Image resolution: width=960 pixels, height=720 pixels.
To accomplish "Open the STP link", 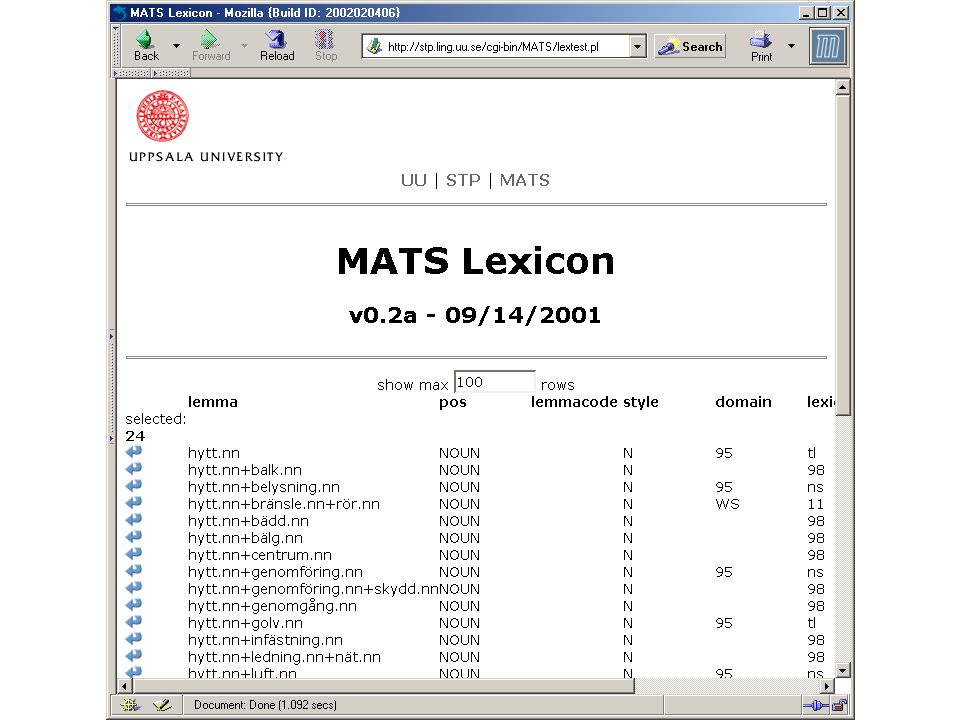I will [463, 180].
